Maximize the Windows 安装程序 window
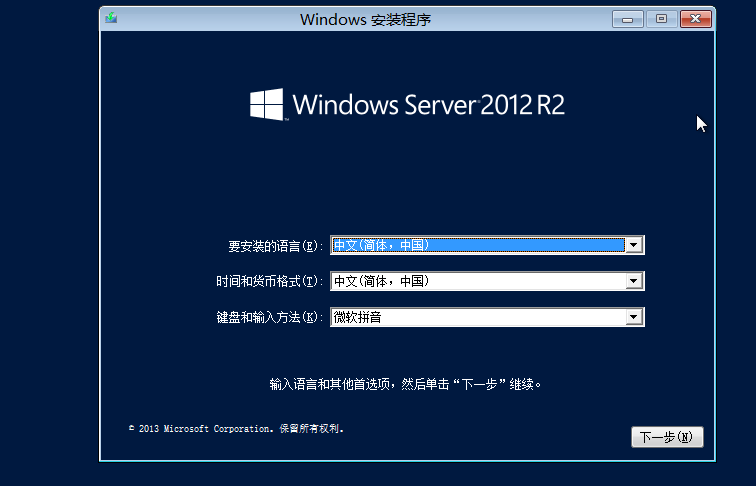The width and height of the screenshot is (756, 486). 662,19
